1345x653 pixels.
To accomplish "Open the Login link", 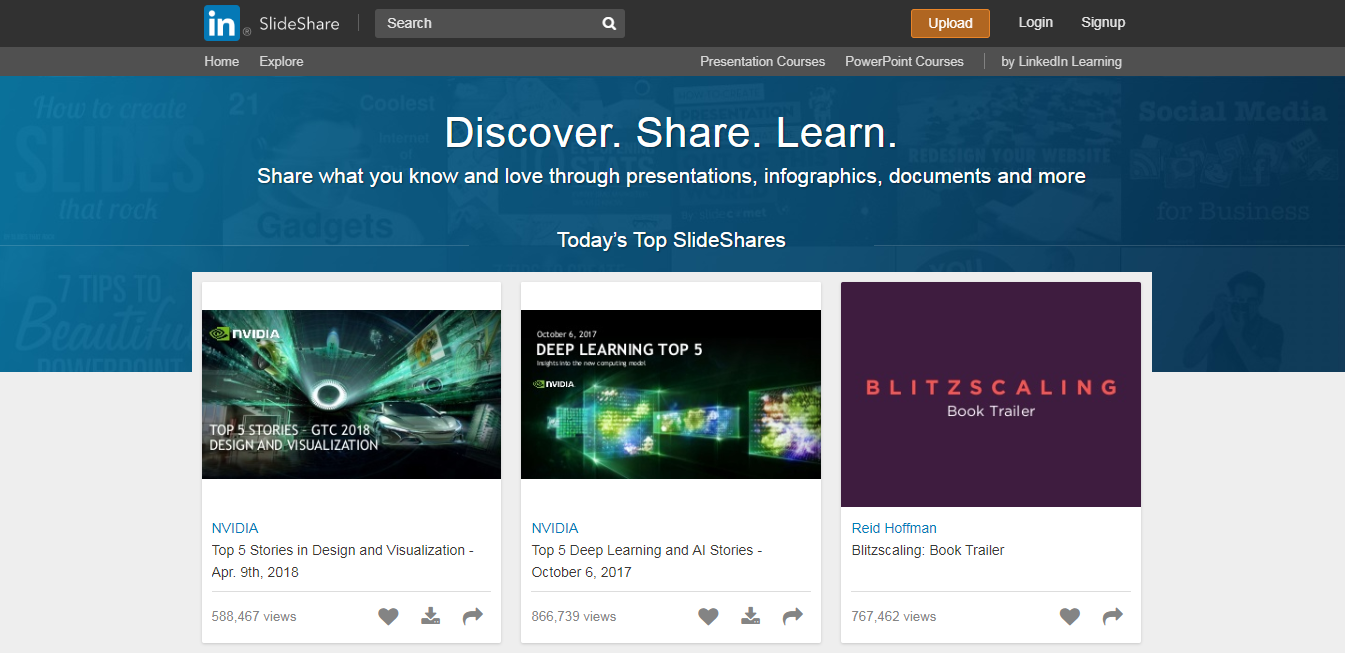I will click(x=1035, y=22).
